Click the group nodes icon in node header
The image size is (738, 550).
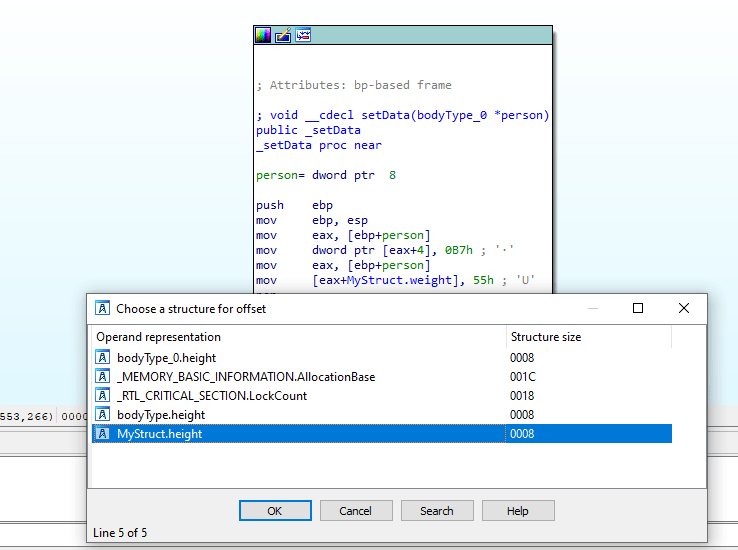click(x=302, y=35)
